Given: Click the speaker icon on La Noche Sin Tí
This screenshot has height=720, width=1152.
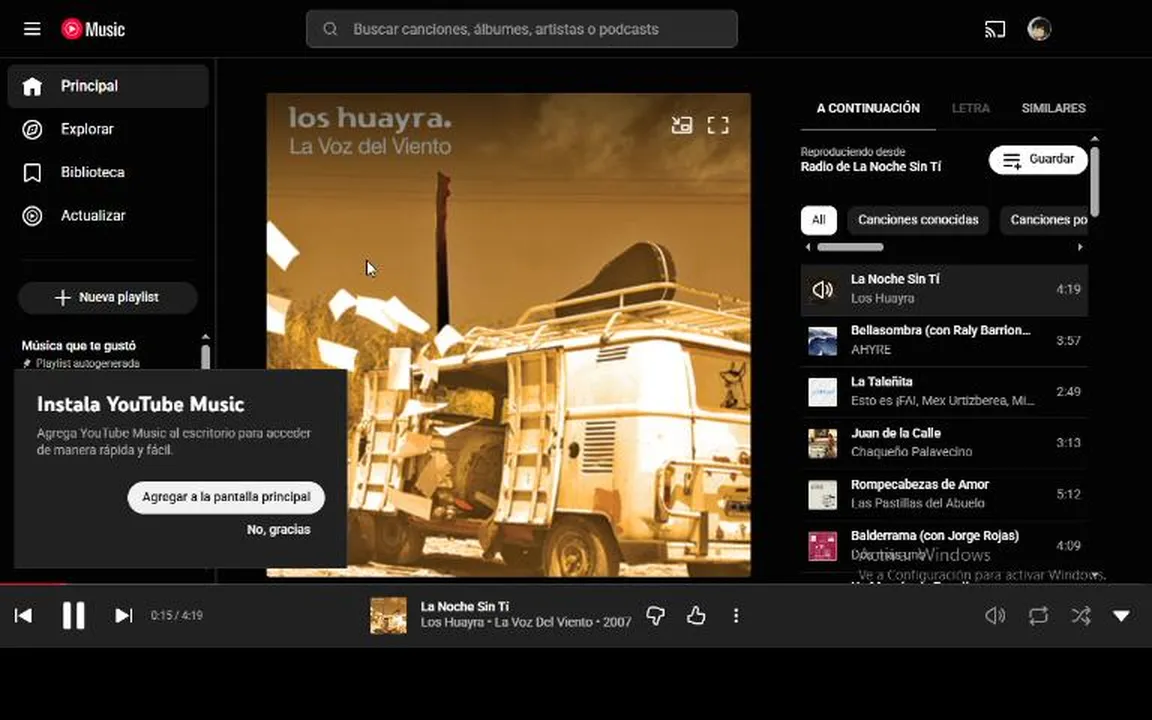Looking at the screenshot, I should (x=822, y=289).
